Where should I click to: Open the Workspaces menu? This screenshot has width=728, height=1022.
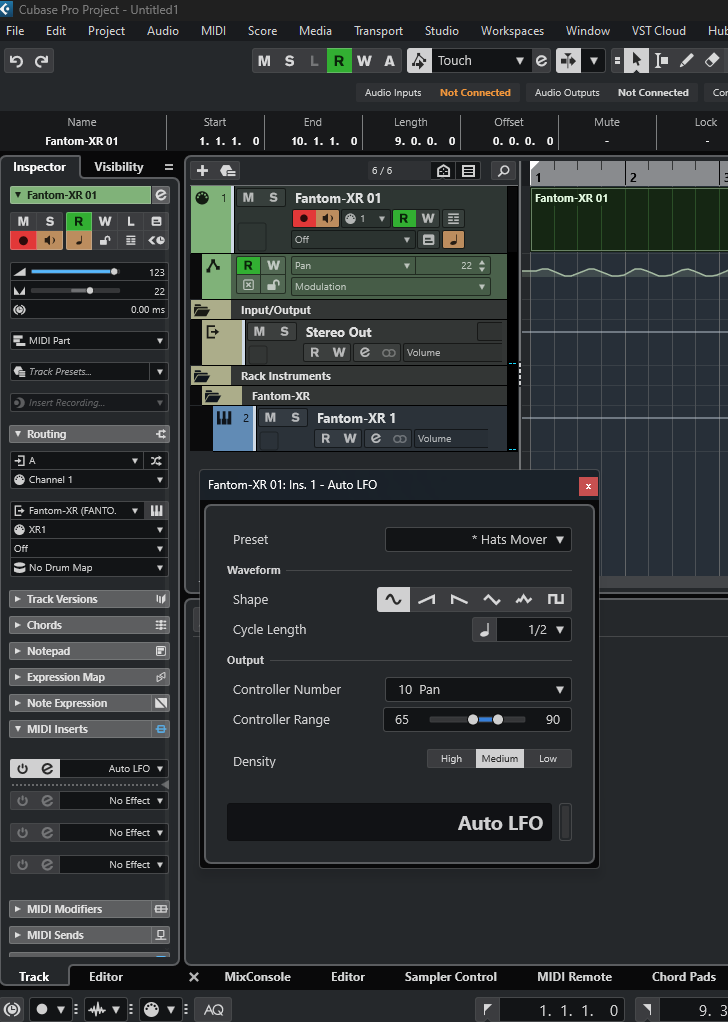tap(512, 31)
